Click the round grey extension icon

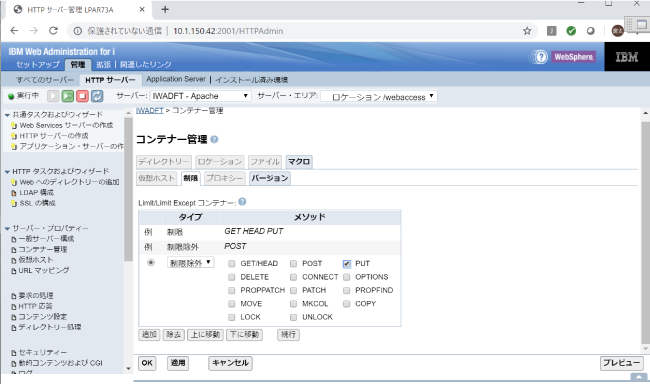[591, 31]
